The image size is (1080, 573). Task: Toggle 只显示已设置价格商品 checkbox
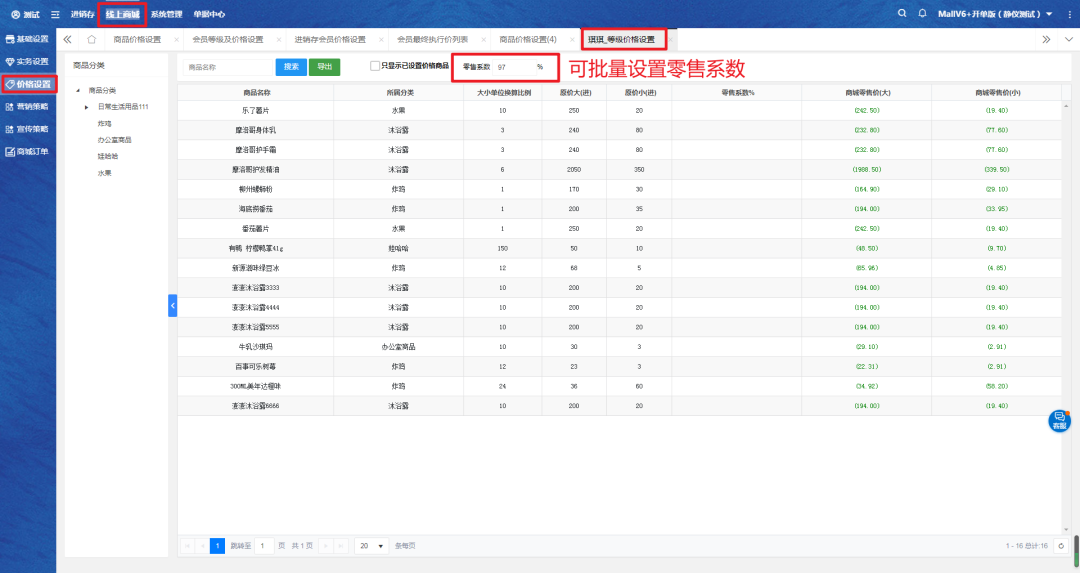point(375,66)
